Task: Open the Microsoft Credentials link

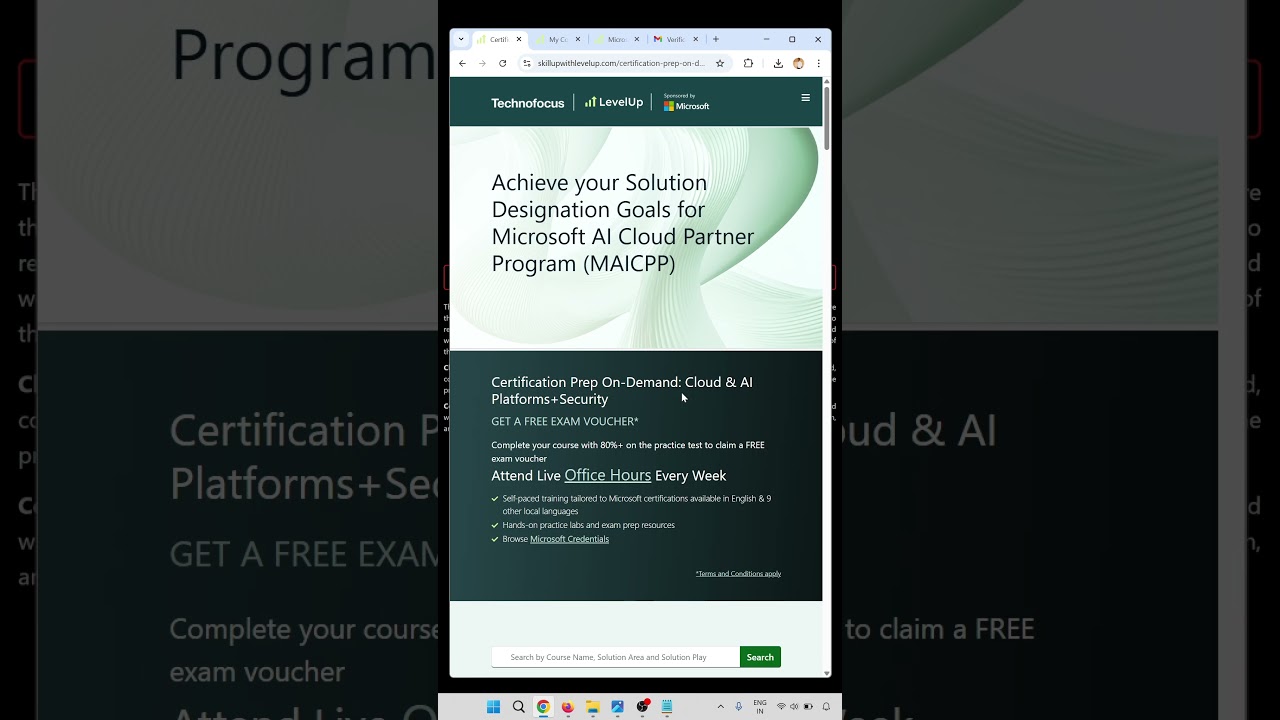Action: click(569, 539)
